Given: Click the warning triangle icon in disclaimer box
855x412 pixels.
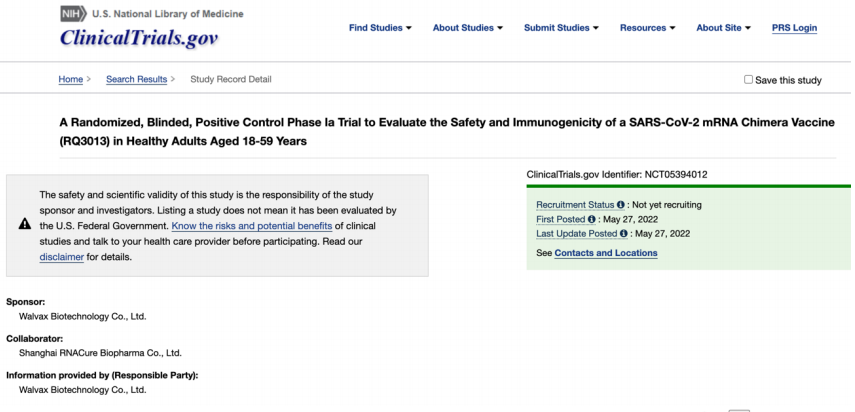Looking at the screenshot, I should (x=25, y=225).
